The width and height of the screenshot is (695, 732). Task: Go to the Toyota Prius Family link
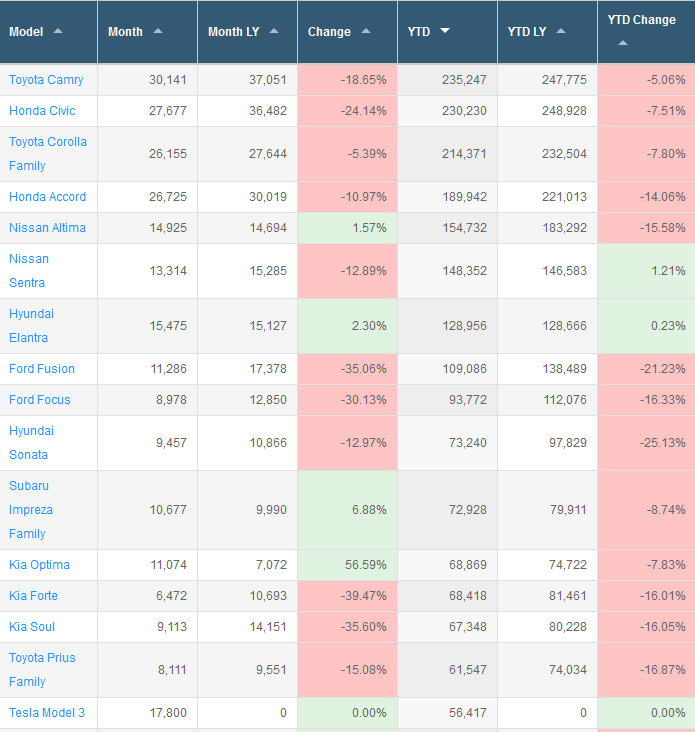coord(42,669)
